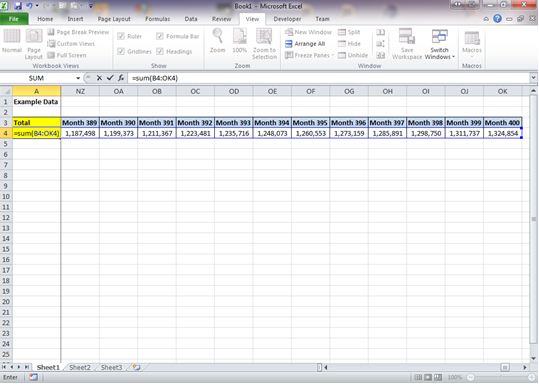Screen dimensions: 539x387
Task: Select row header 4
Action: [6, 133]
